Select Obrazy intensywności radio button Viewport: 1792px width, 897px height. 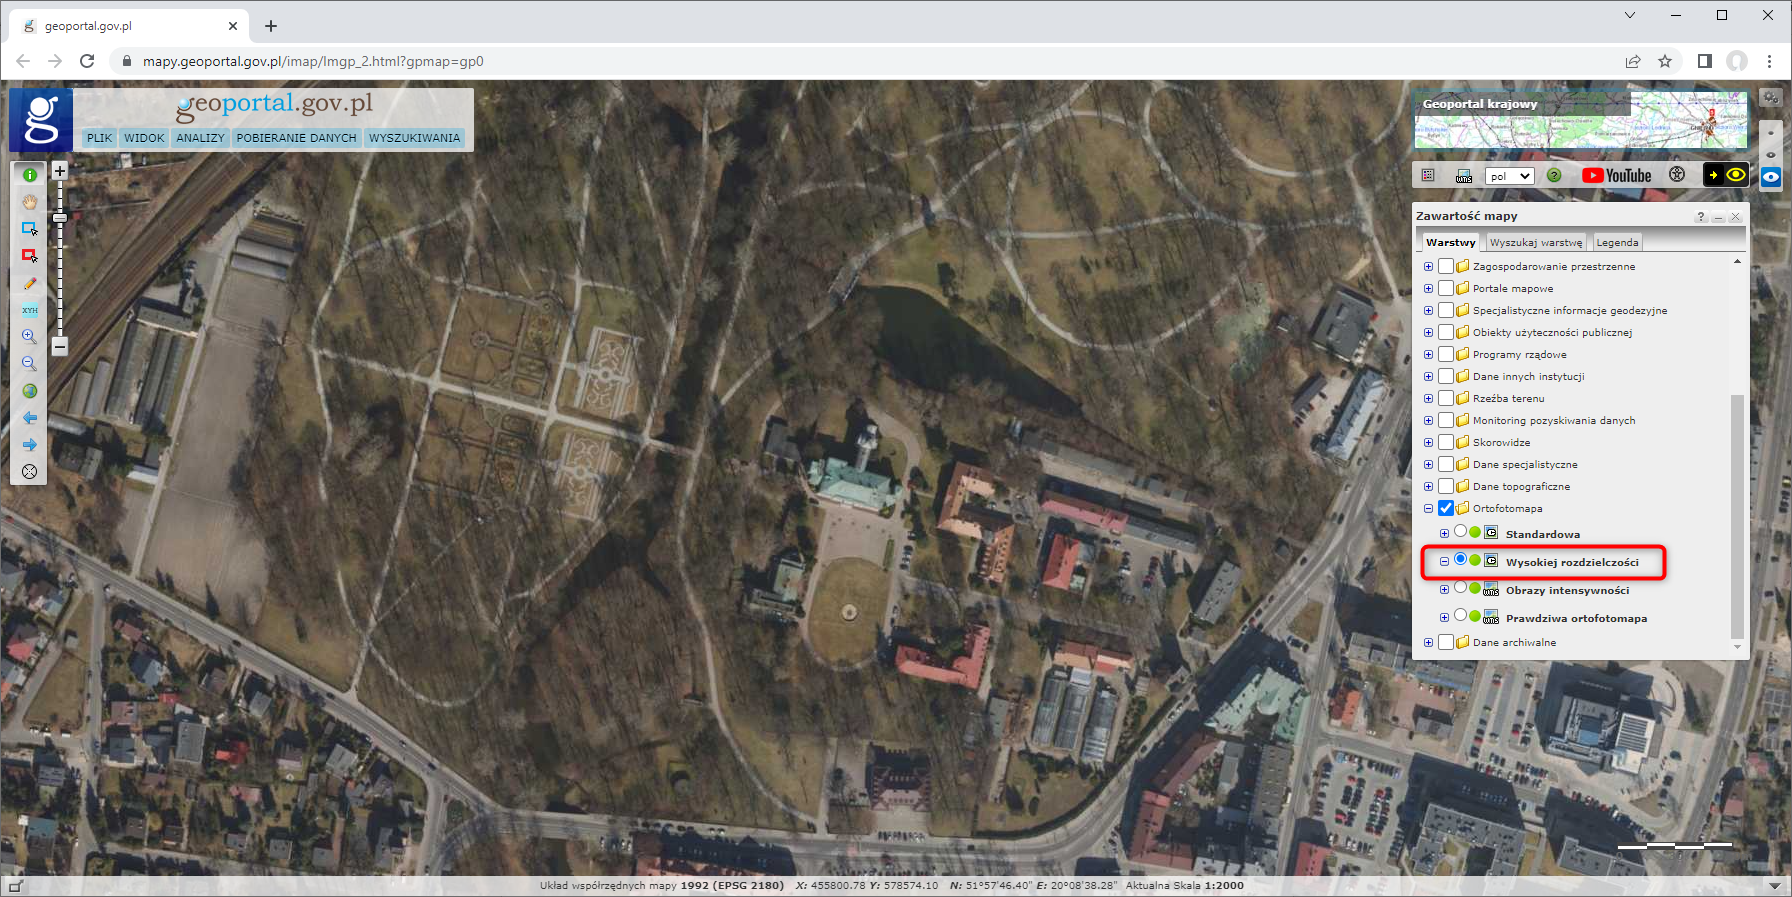pos(1461,587)
